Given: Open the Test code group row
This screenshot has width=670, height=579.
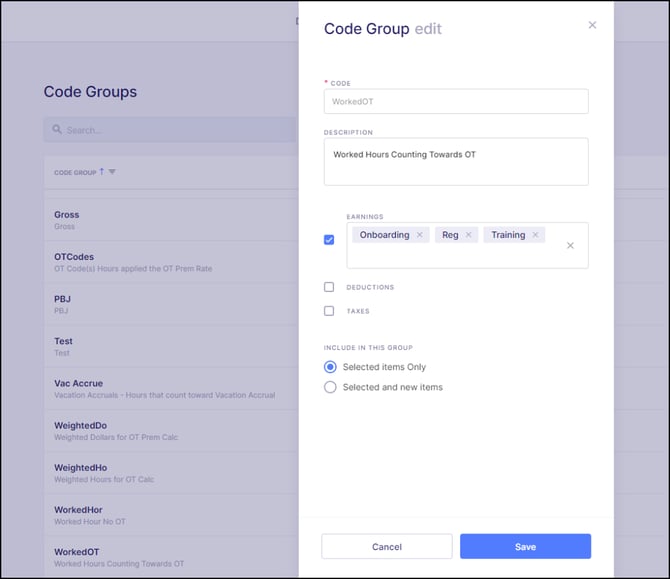Looking at the screenshot, I should coord(171,347).
